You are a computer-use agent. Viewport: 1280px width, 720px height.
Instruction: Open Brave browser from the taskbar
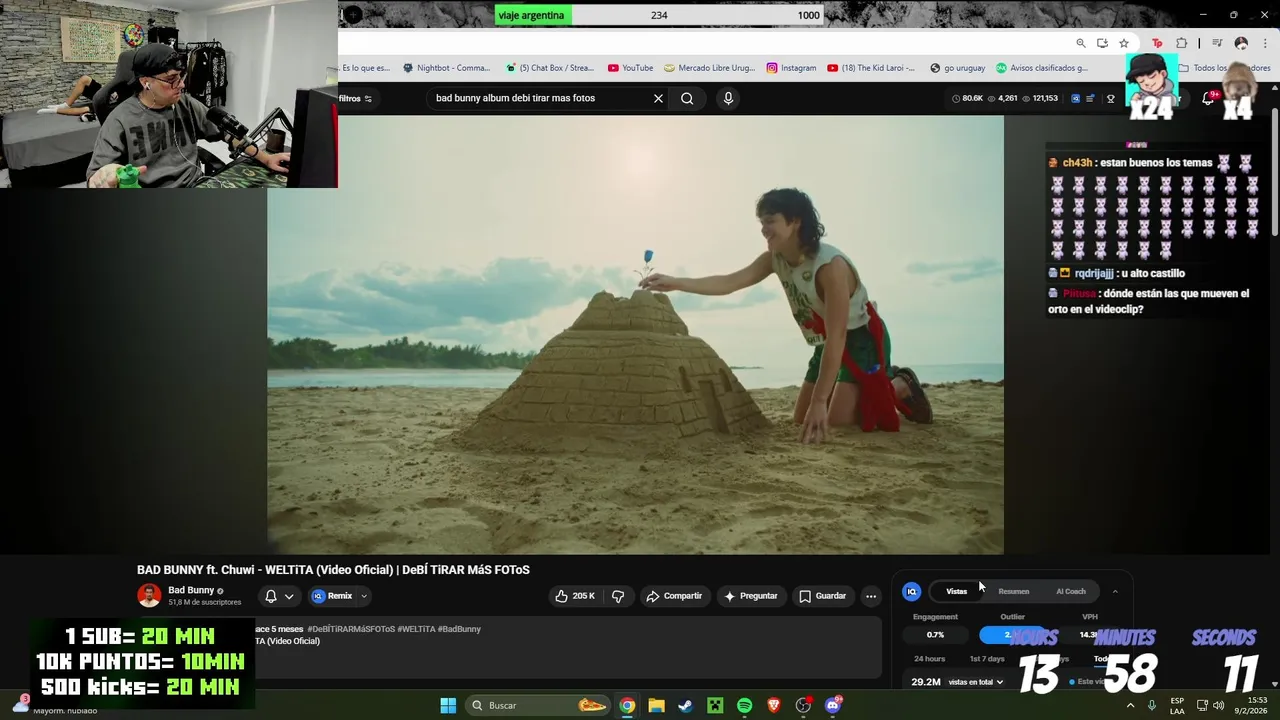point(773,706)
